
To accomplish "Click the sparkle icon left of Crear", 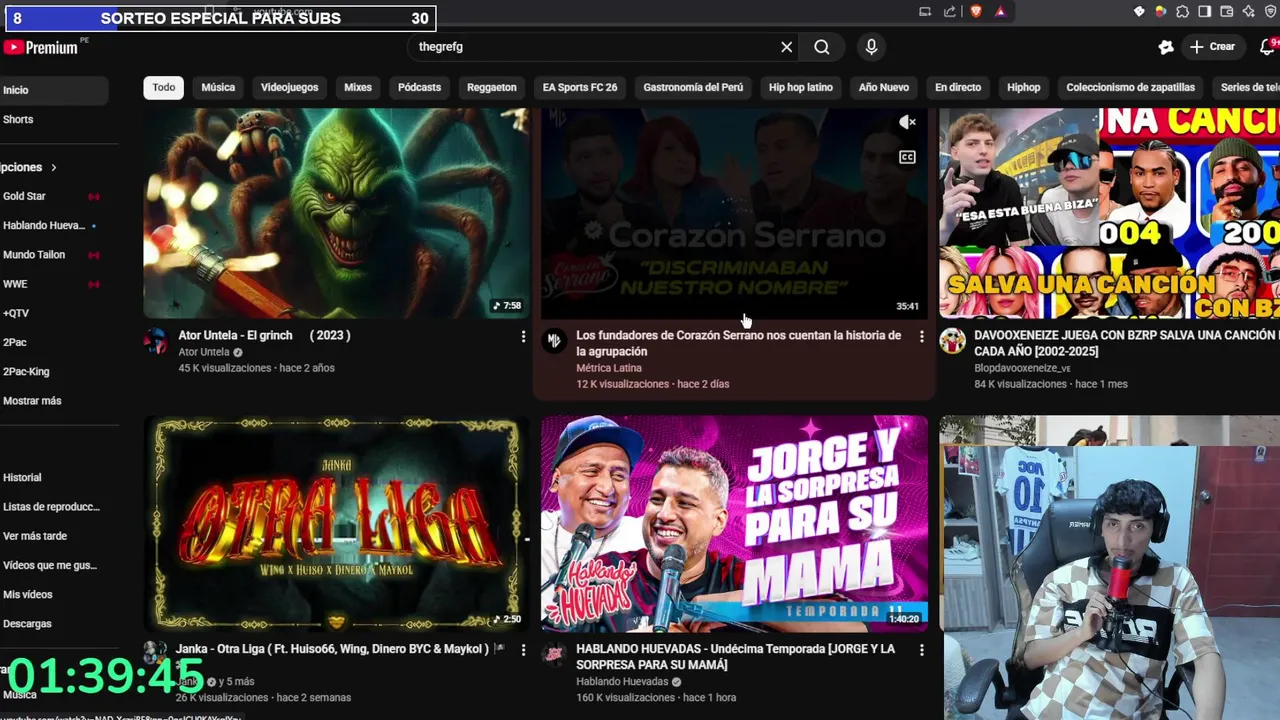I will [x=1166, y=47].
